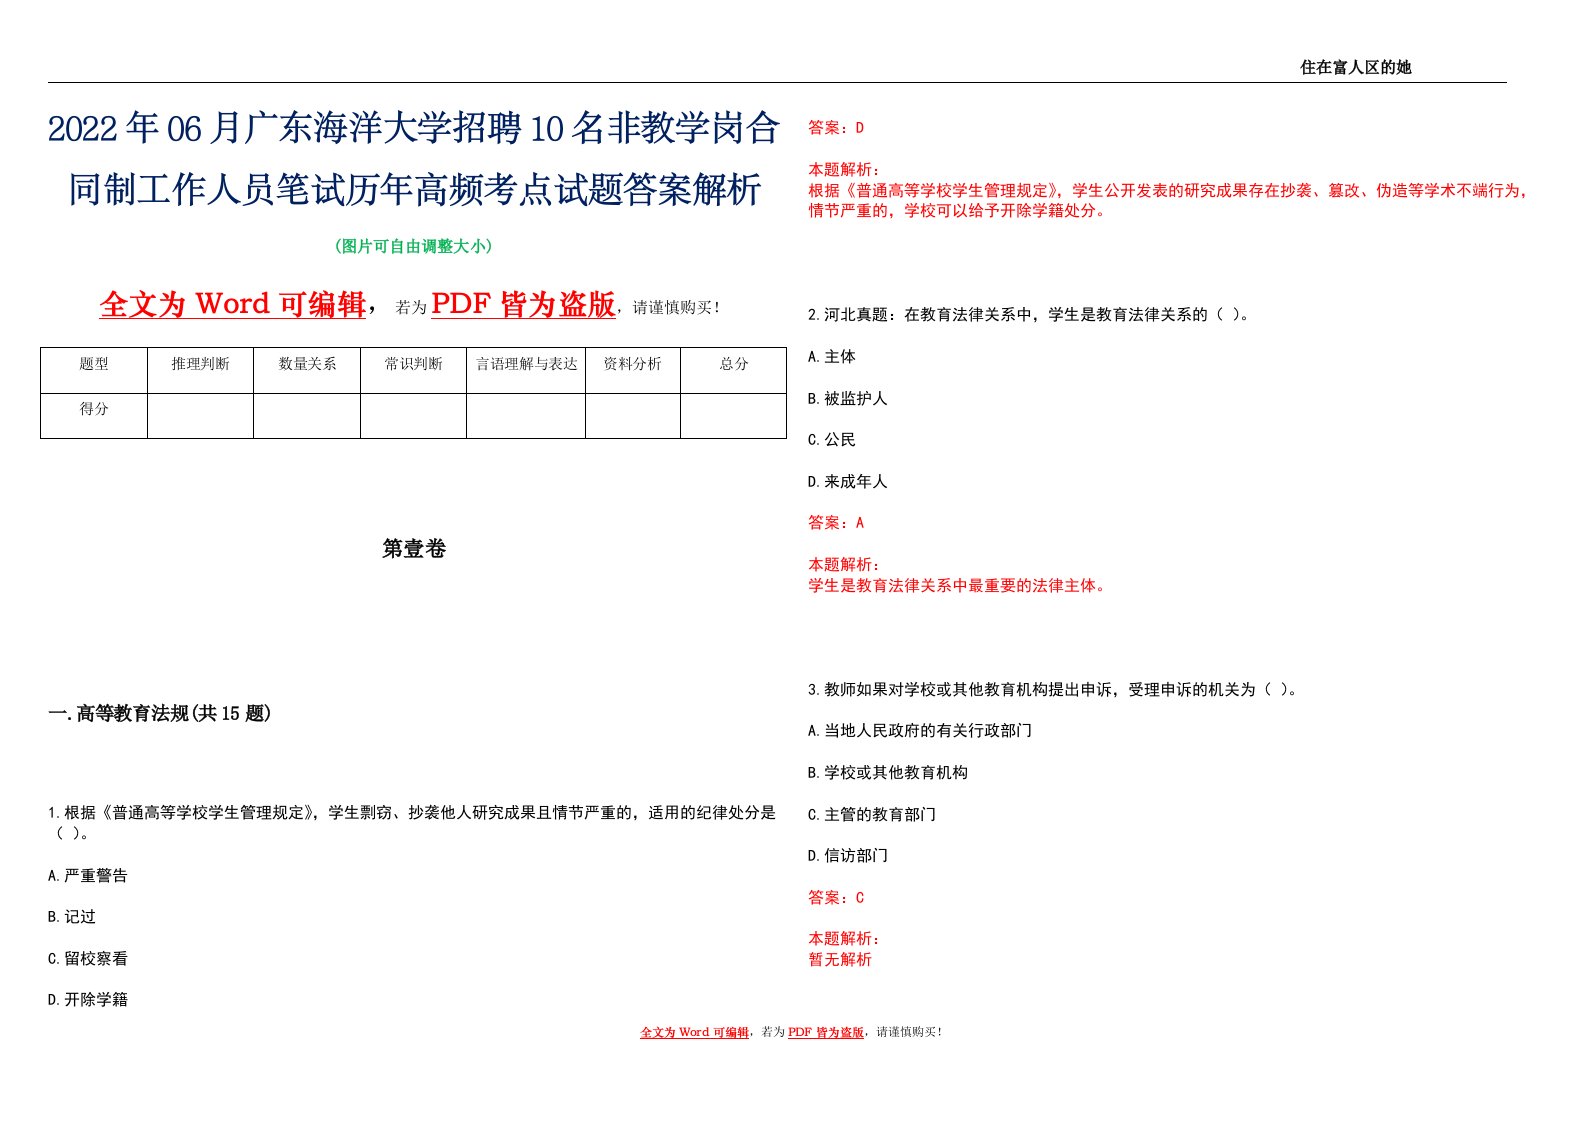The width and height of the screenshot is (1587, 1122).
Task: Select option A.主体
Action: point(832,357)
